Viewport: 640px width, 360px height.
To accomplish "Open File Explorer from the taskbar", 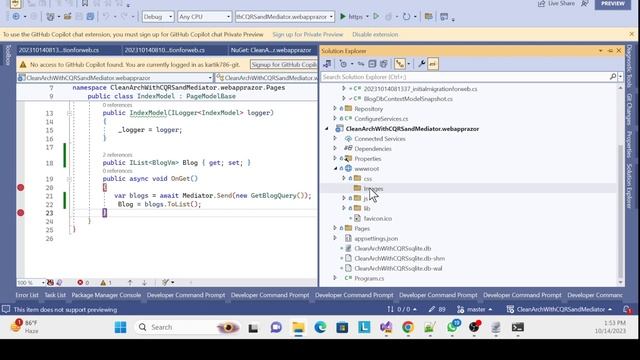I will 298,327.
